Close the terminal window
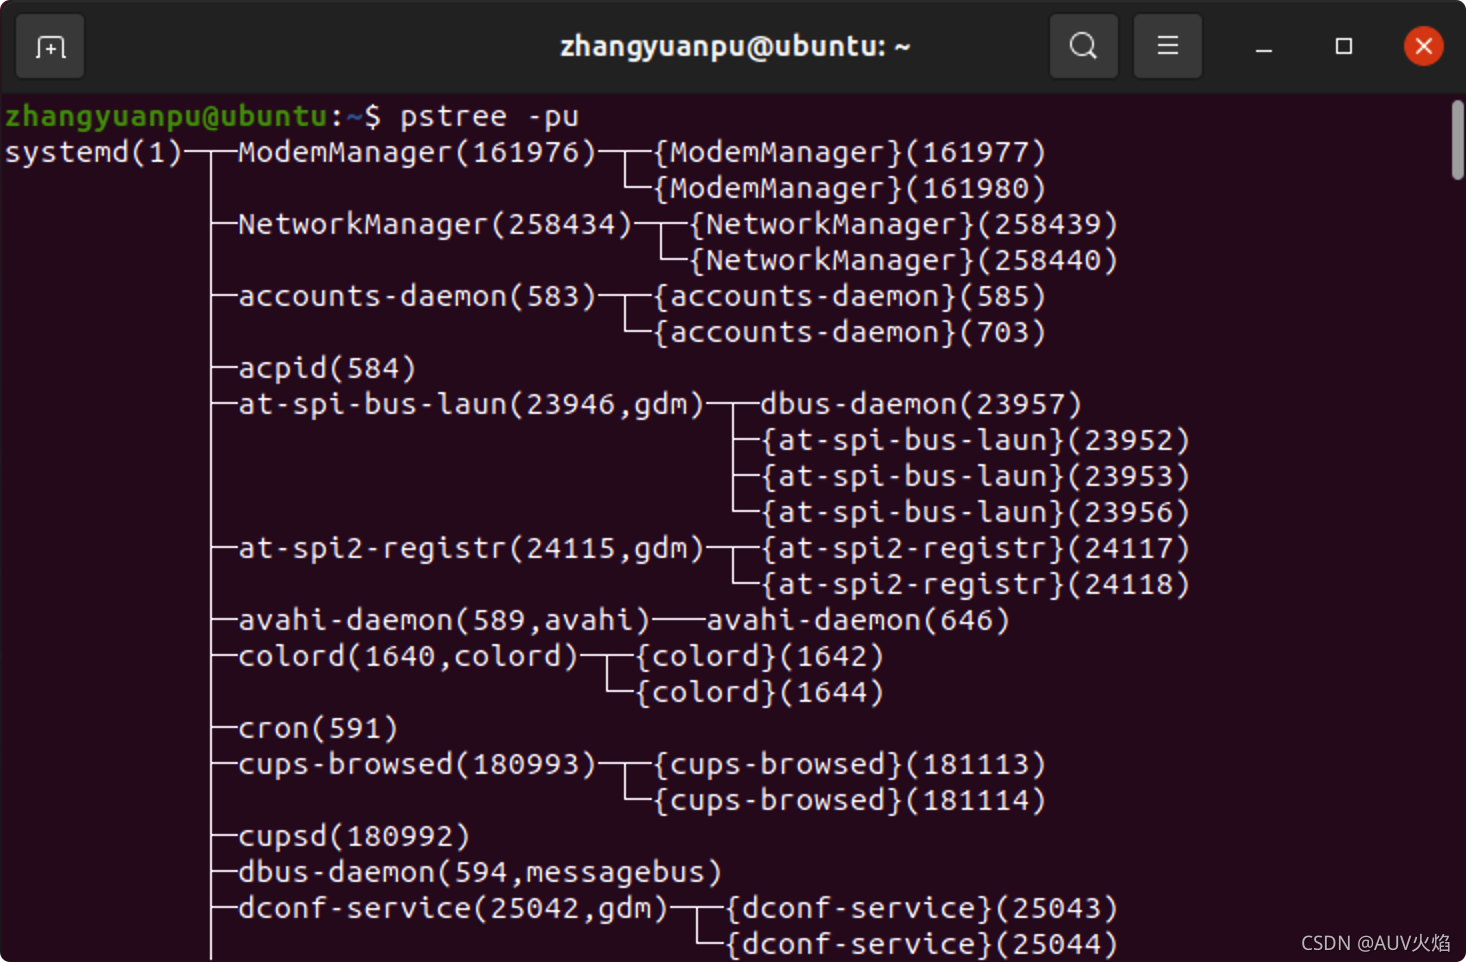Screen dimensions: 1466x962 1423,46
